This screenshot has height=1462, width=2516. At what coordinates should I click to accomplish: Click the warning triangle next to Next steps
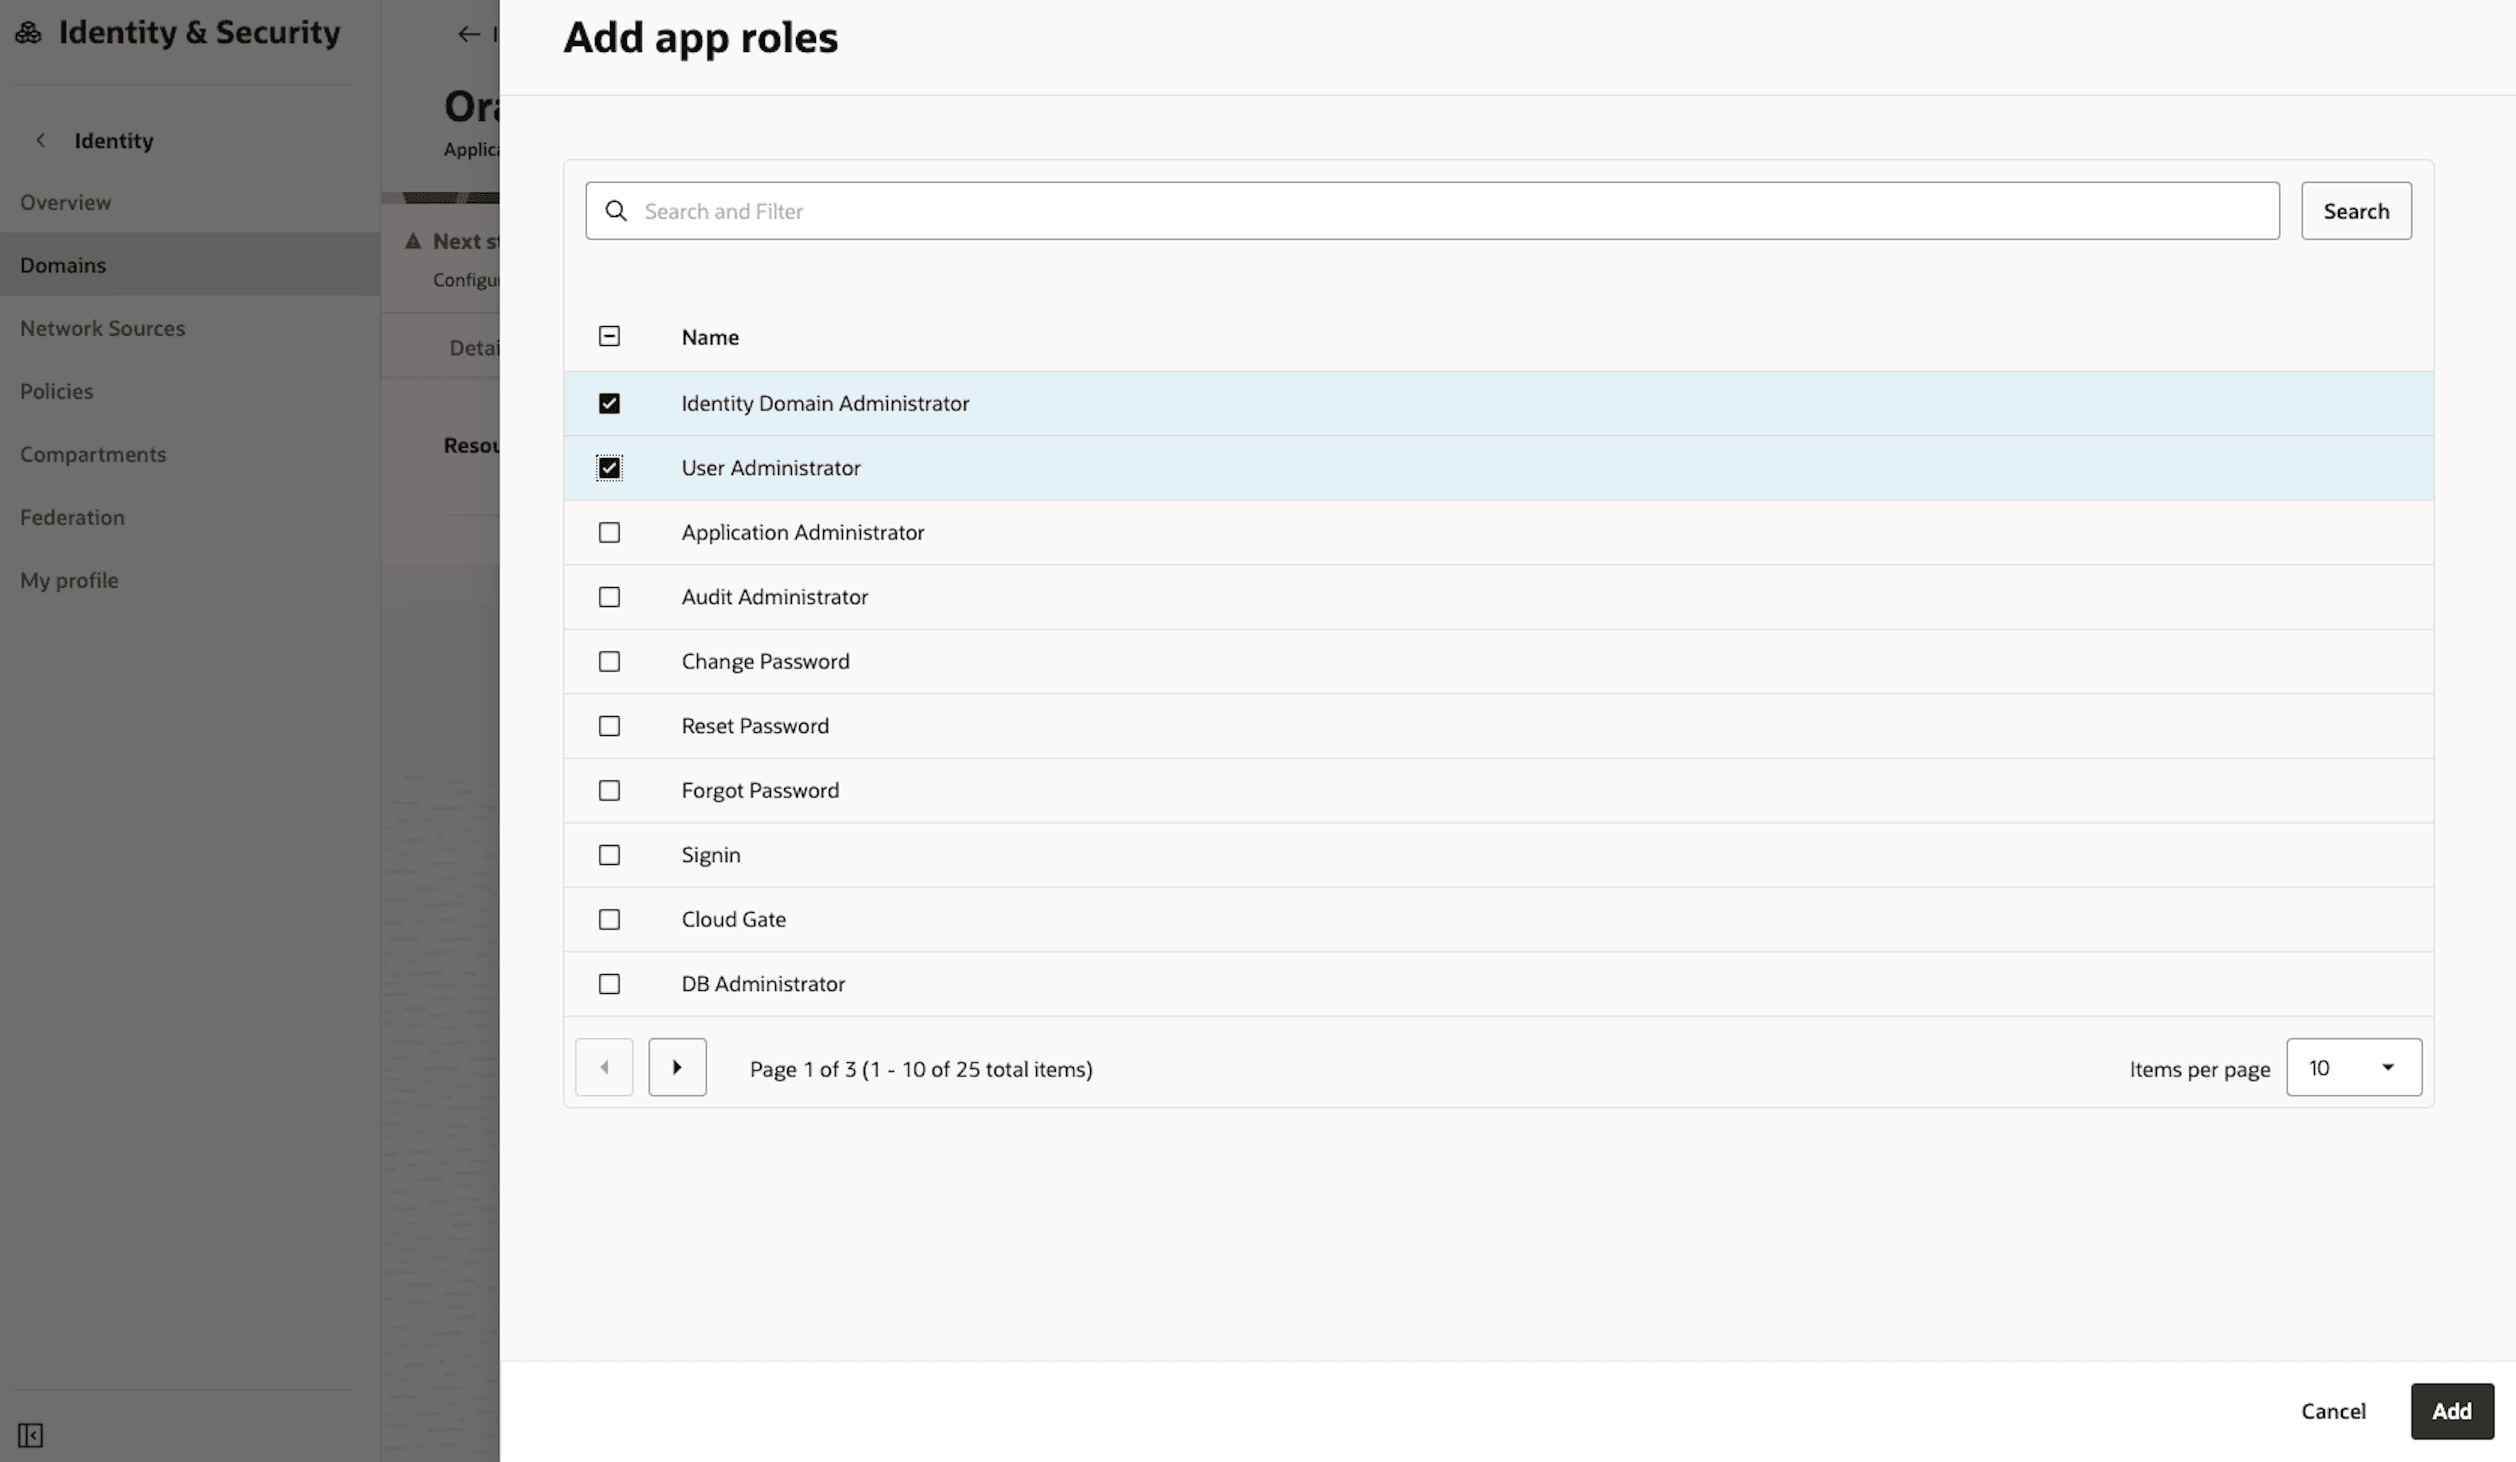(x=413, y=240)
